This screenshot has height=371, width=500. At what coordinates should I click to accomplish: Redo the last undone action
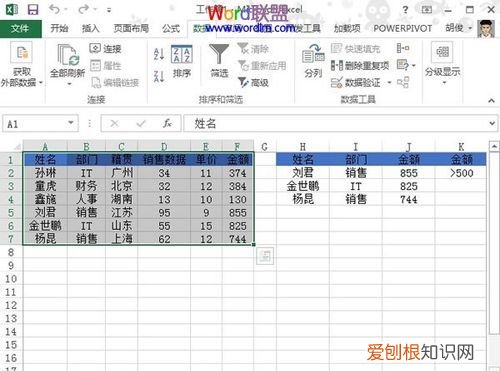pyautogui.click(x=83, y=9)
